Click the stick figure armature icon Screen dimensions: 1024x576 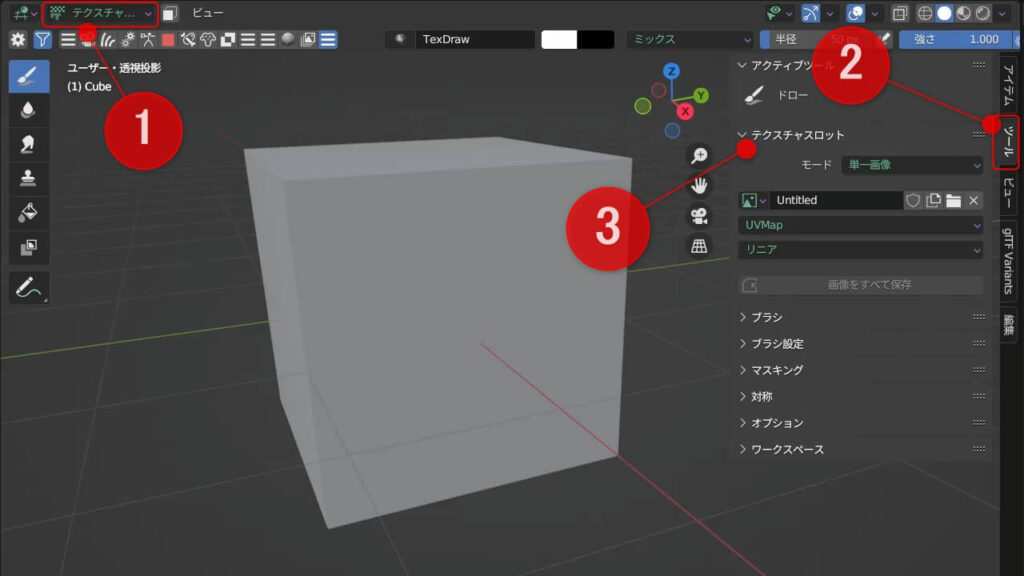click(148, 40)
